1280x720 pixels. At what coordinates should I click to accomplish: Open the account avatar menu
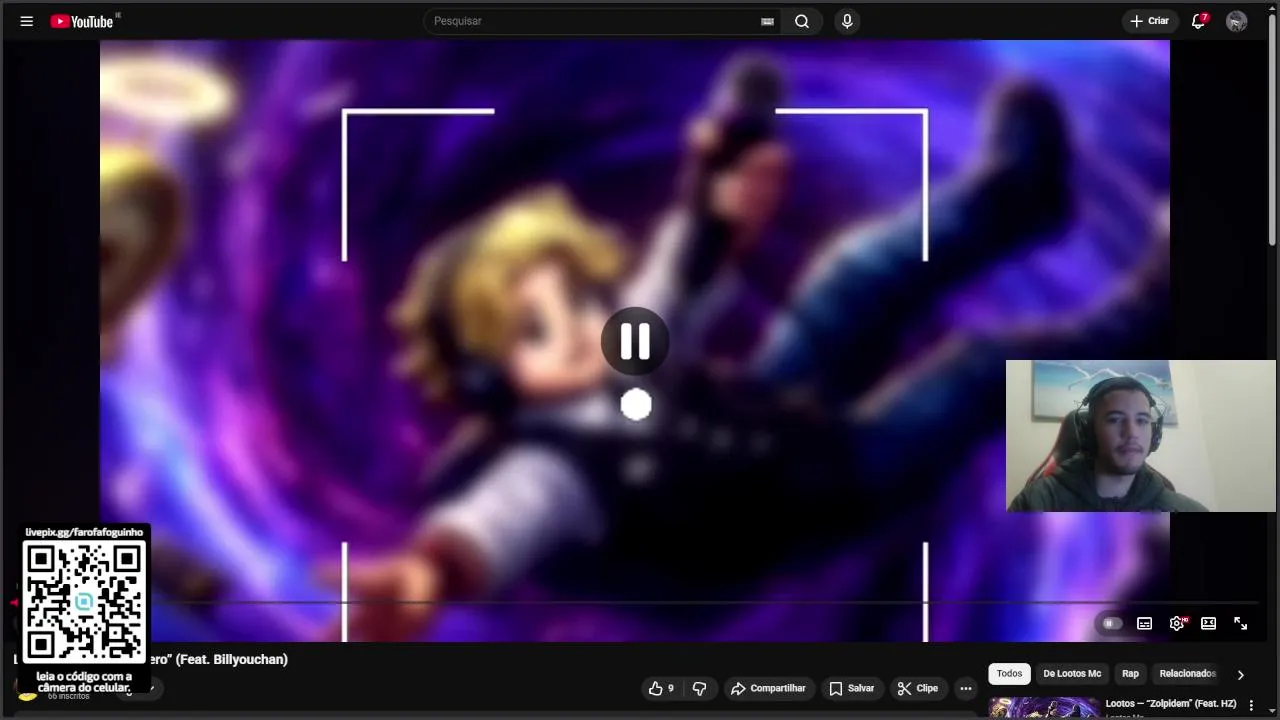coord(1237,21)
